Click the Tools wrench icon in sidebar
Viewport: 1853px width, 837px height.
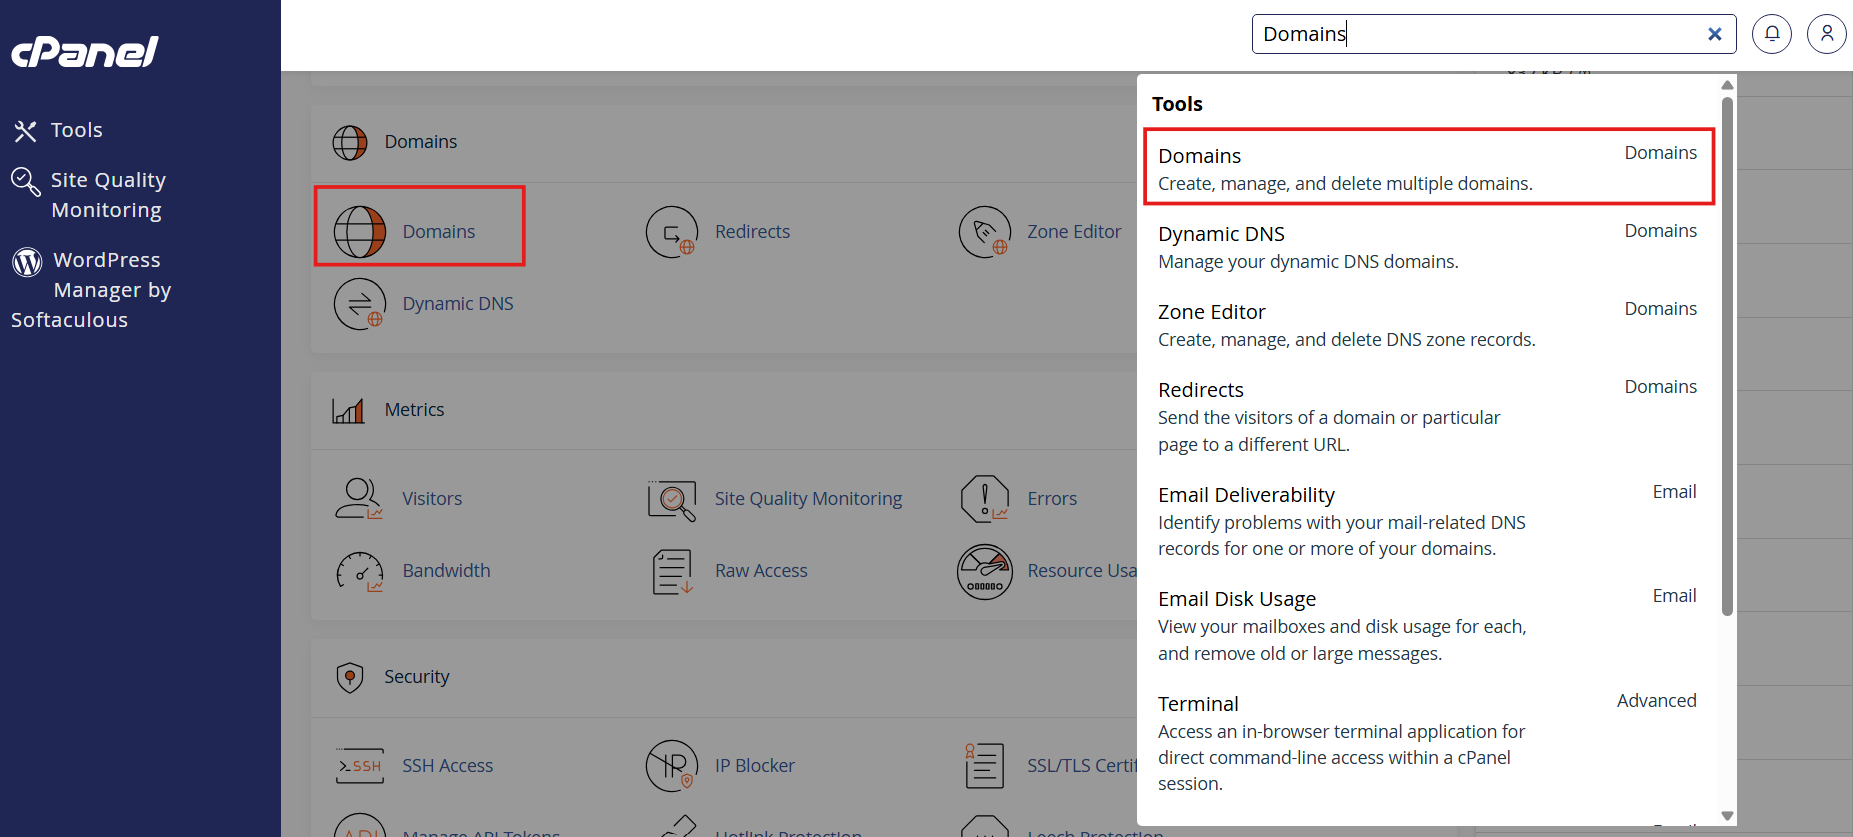point(25,131)
